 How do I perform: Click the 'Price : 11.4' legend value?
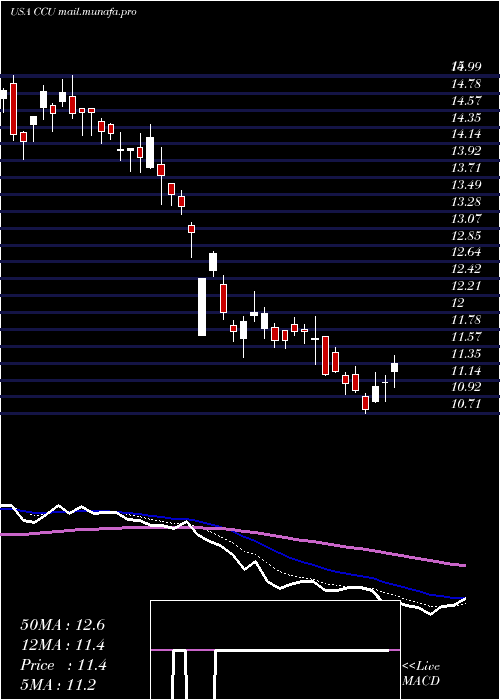coord(63,665)
